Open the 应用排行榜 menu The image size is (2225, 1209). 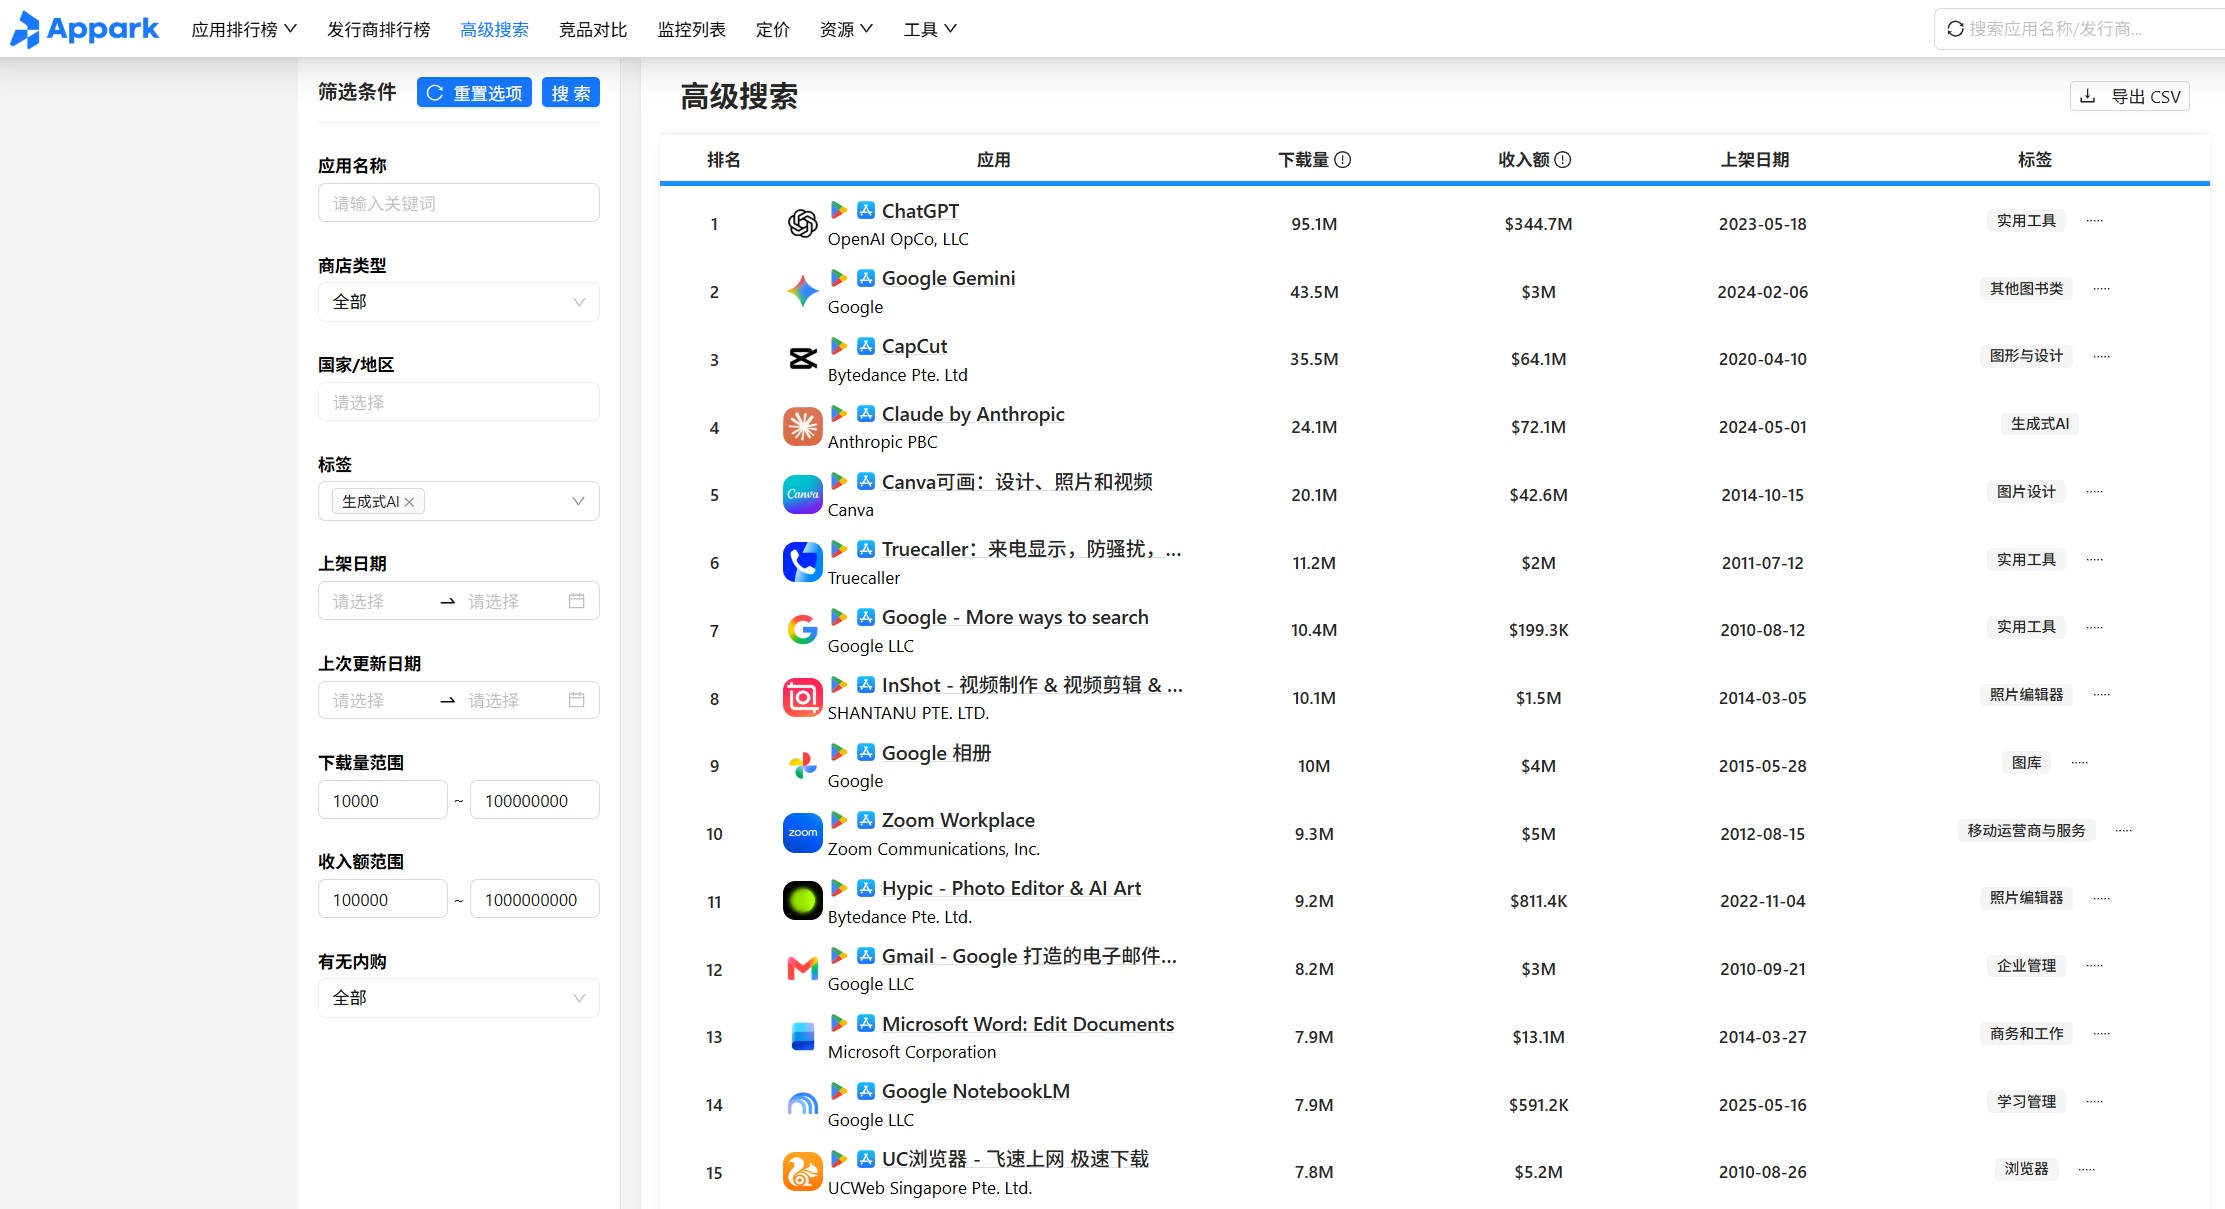pos(244,29)
